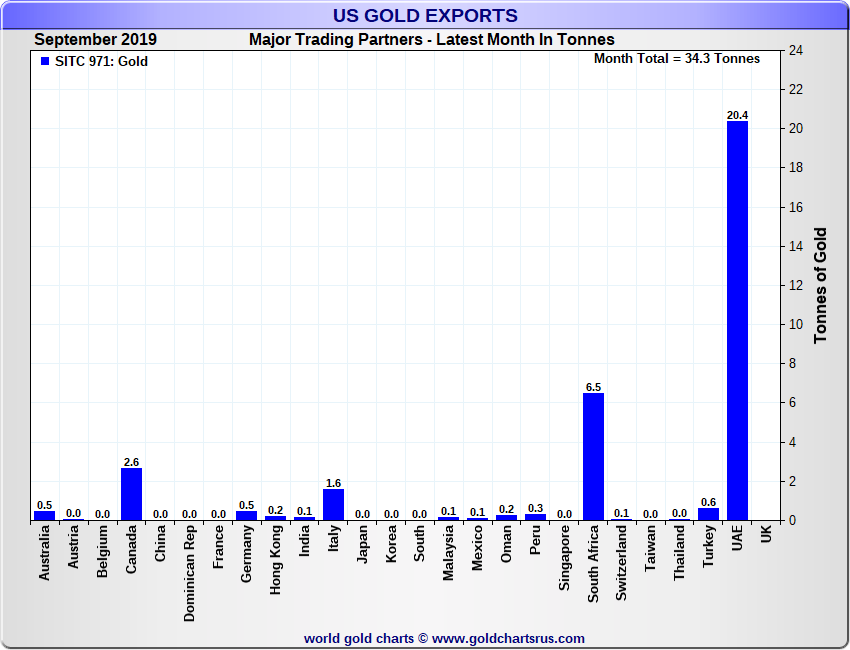This screenshot has height=650, width=850.
Task: Click the 20 tick on the y-axis
Action: point(796,129)
